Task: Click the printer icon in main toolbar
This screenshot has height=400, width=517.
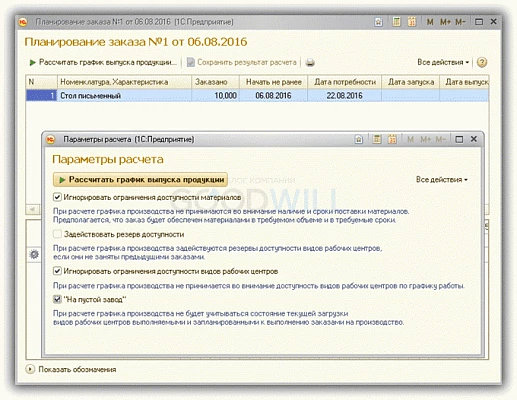Action: point(310,62)
